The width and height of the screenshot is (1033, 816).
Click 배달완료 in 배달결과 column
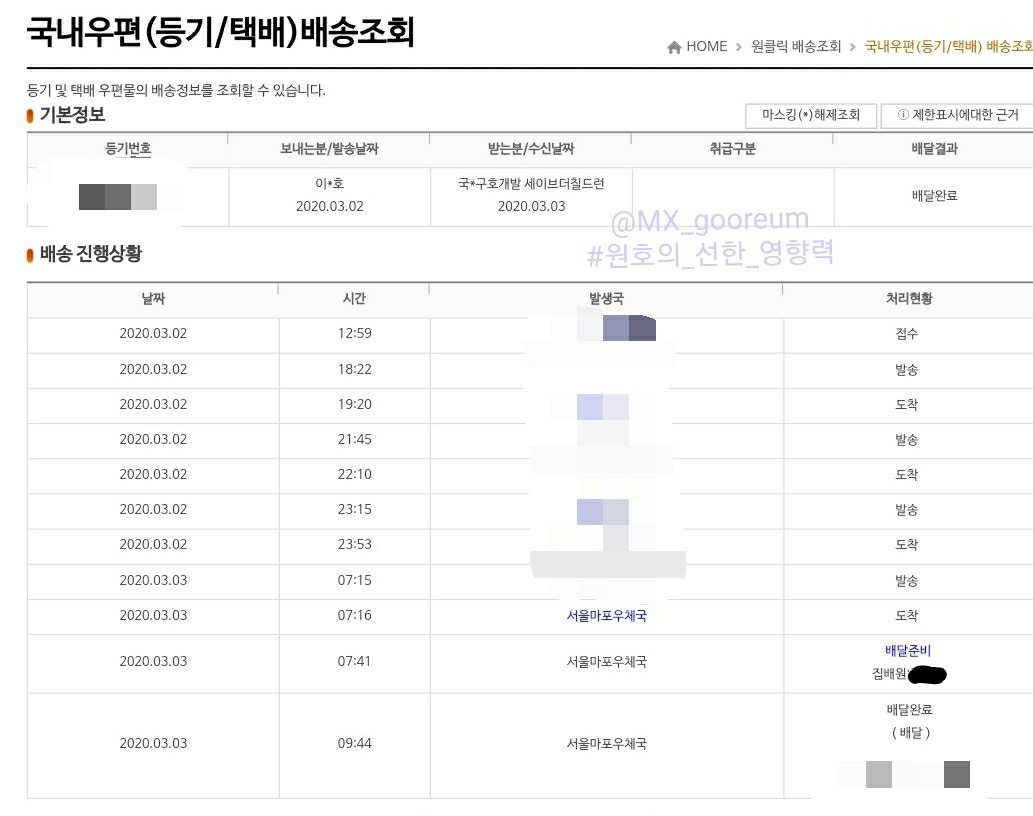[x=934, y=196]
